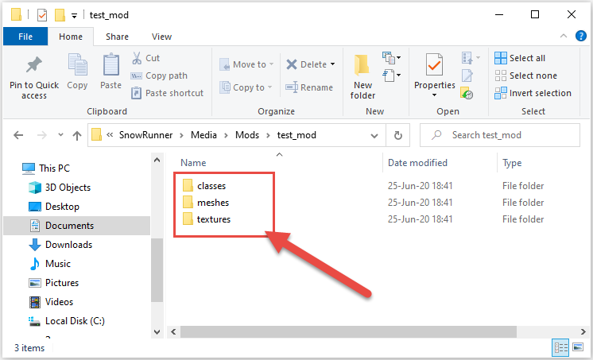This screenshot has height=360, width=593.
Task: Click Copy path in the ribbon
Action: tap(159, 76)
